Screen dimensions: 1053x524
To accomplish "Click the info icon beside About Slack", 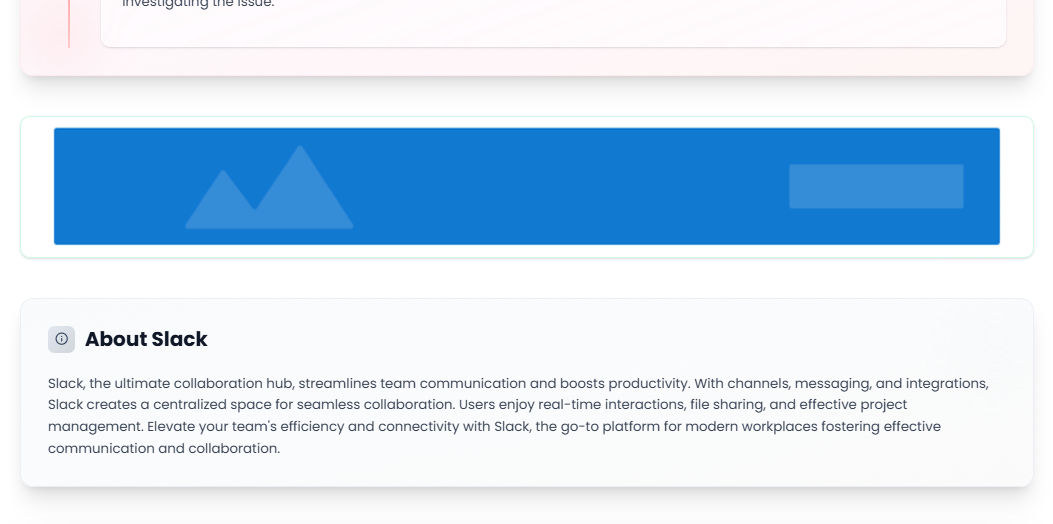I will point(61,339).
